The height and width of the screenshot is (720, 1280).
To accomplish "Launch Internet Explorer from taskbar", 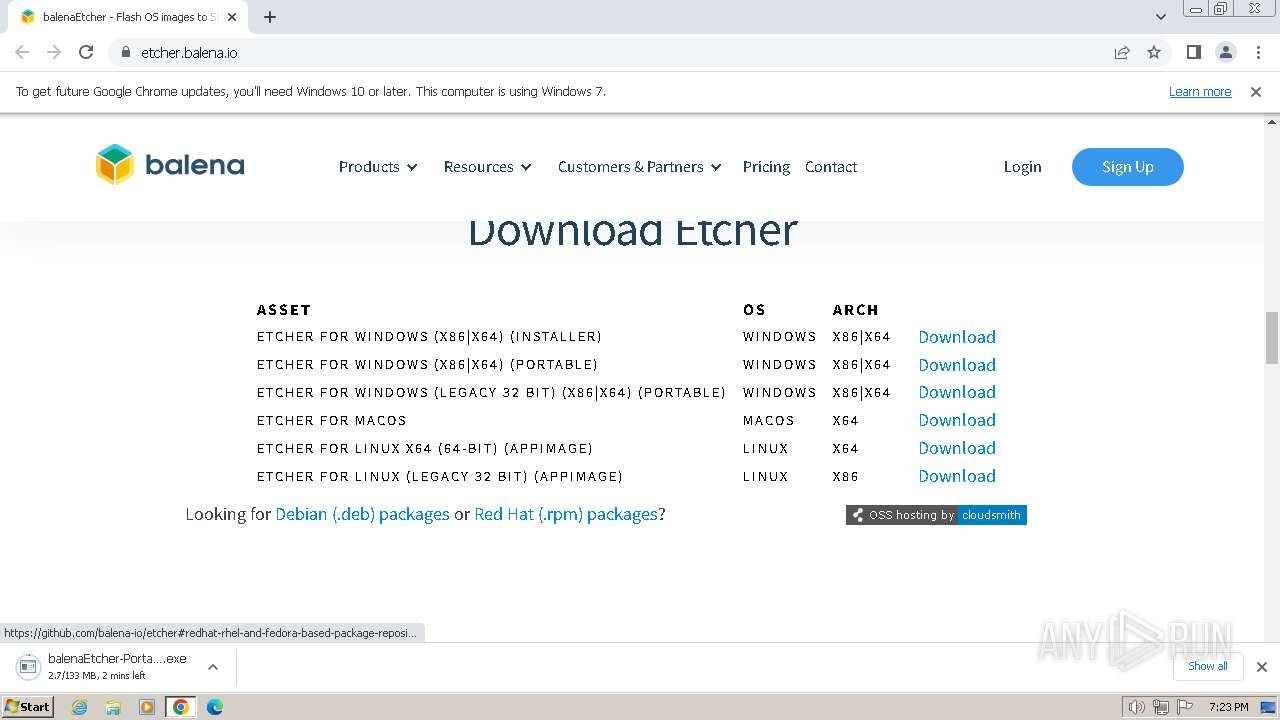I will [80, 707].
